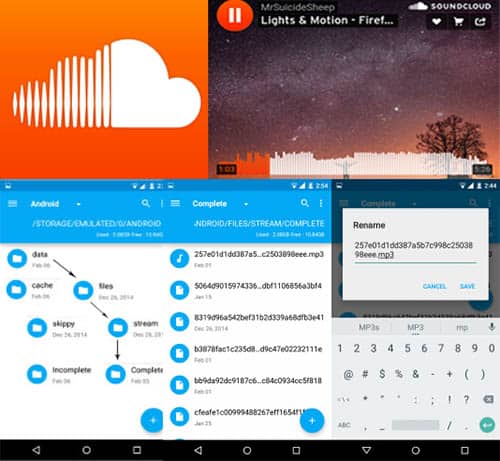Tap Home in Complete screen navbar
500x461 pixels.
pos(247,450)
